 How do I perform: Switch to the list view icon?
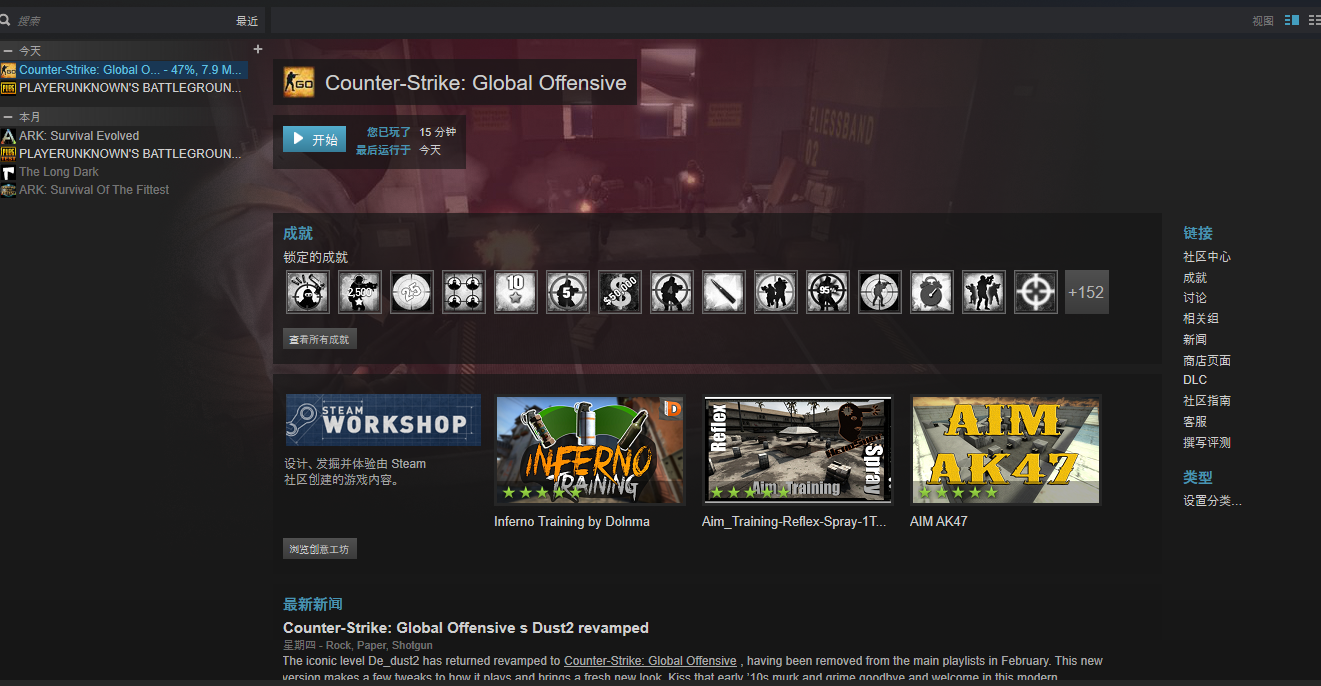coord(1314,20)
